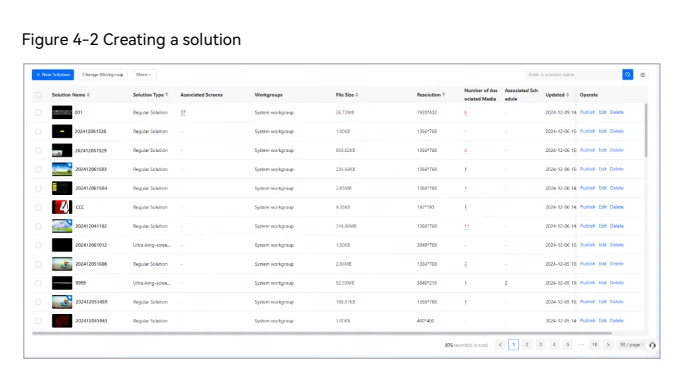Open thumbnail of solution 9999
This screenshot has height=381, width=696.
click(x=62, y=283)
